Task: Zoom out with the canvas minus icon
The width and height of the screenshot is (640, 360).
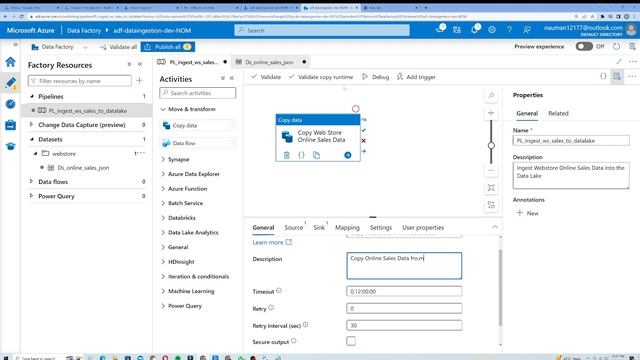Action: click(x=491, y=170)
